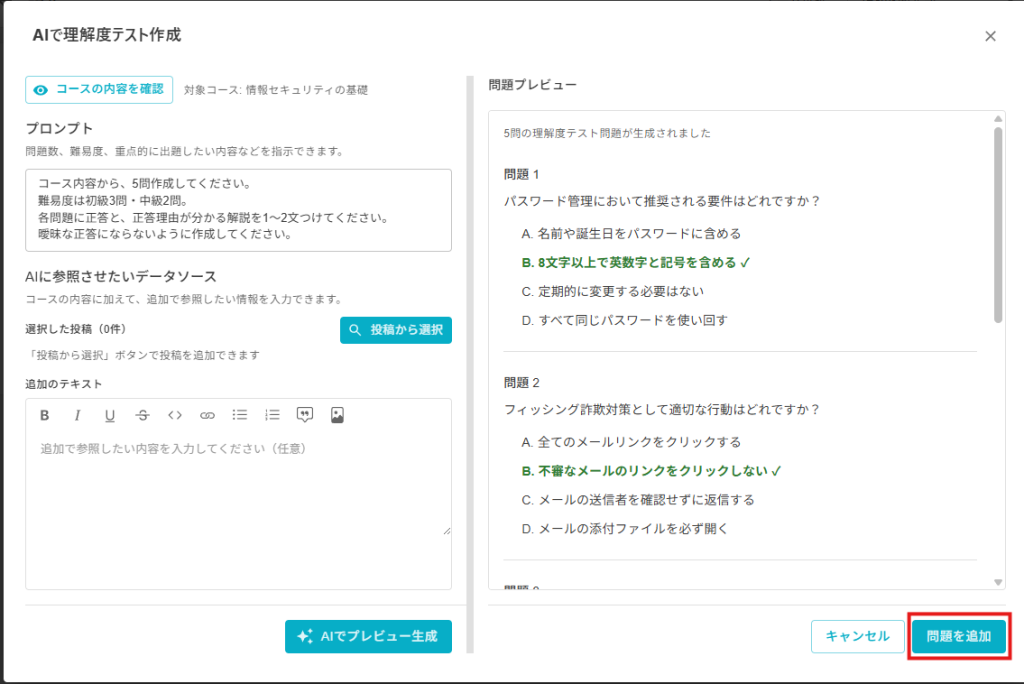Click the underline formatting icon
This screenshot has width=1024, height=684.
click(x=110, y=415)
